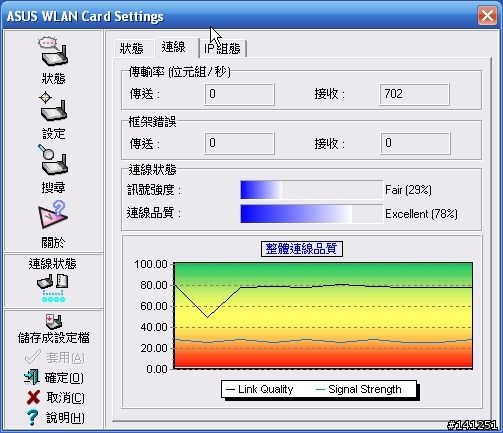The width and height of the screenshot is (503, 433).
Task: Click the 框架錯誤 接收 value field
Action: point(415,143)
